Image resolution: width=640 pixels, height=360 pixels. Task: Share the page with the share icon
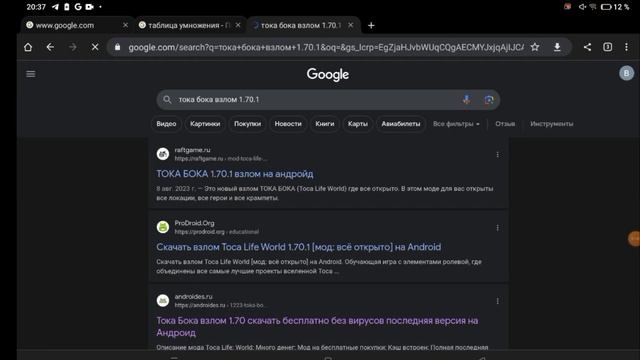pos(587,47)
